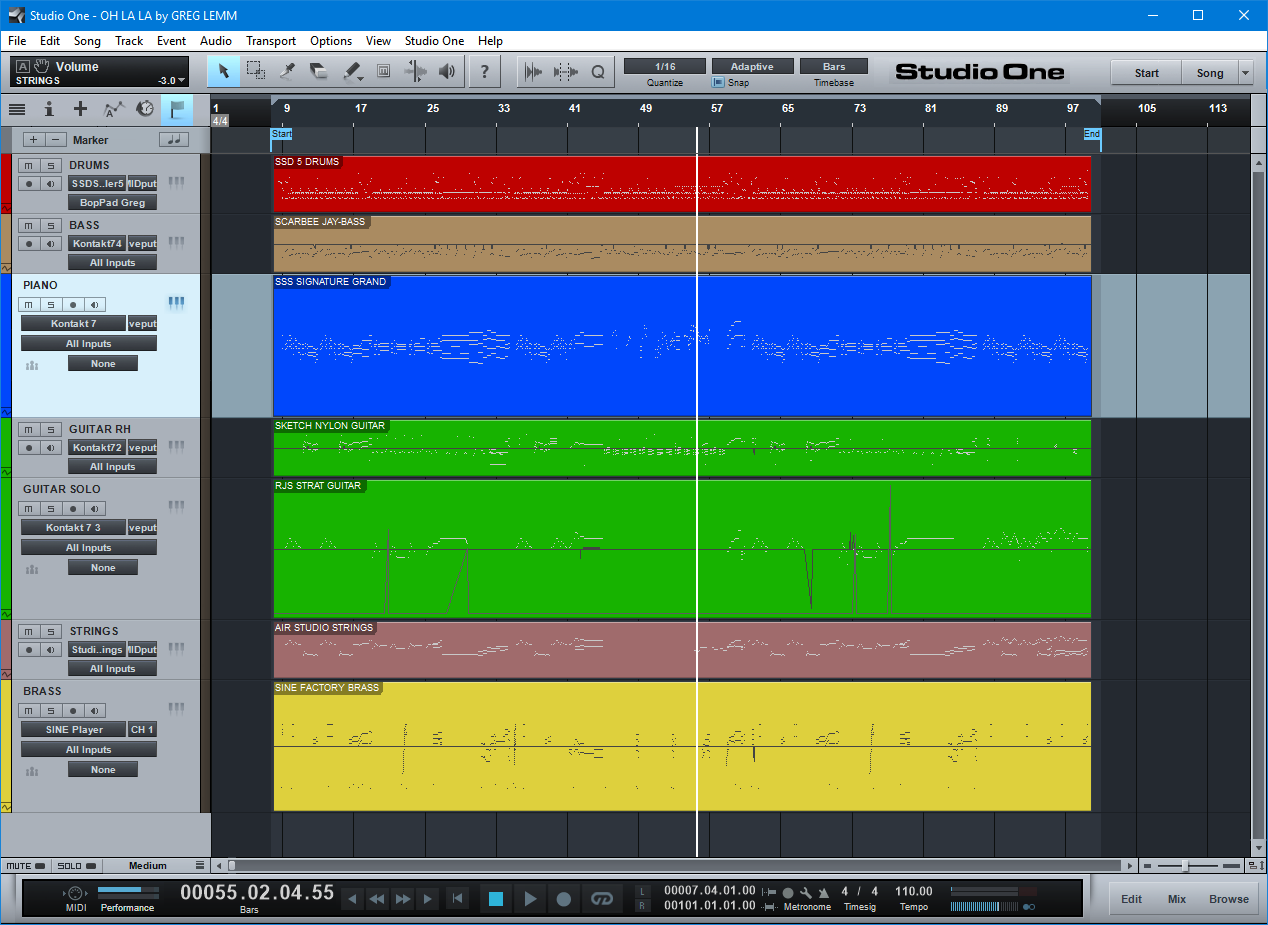Viewport: 1268px width, 925px height.
Task: Select the Mute tool
Action: (x=383, y=71)
